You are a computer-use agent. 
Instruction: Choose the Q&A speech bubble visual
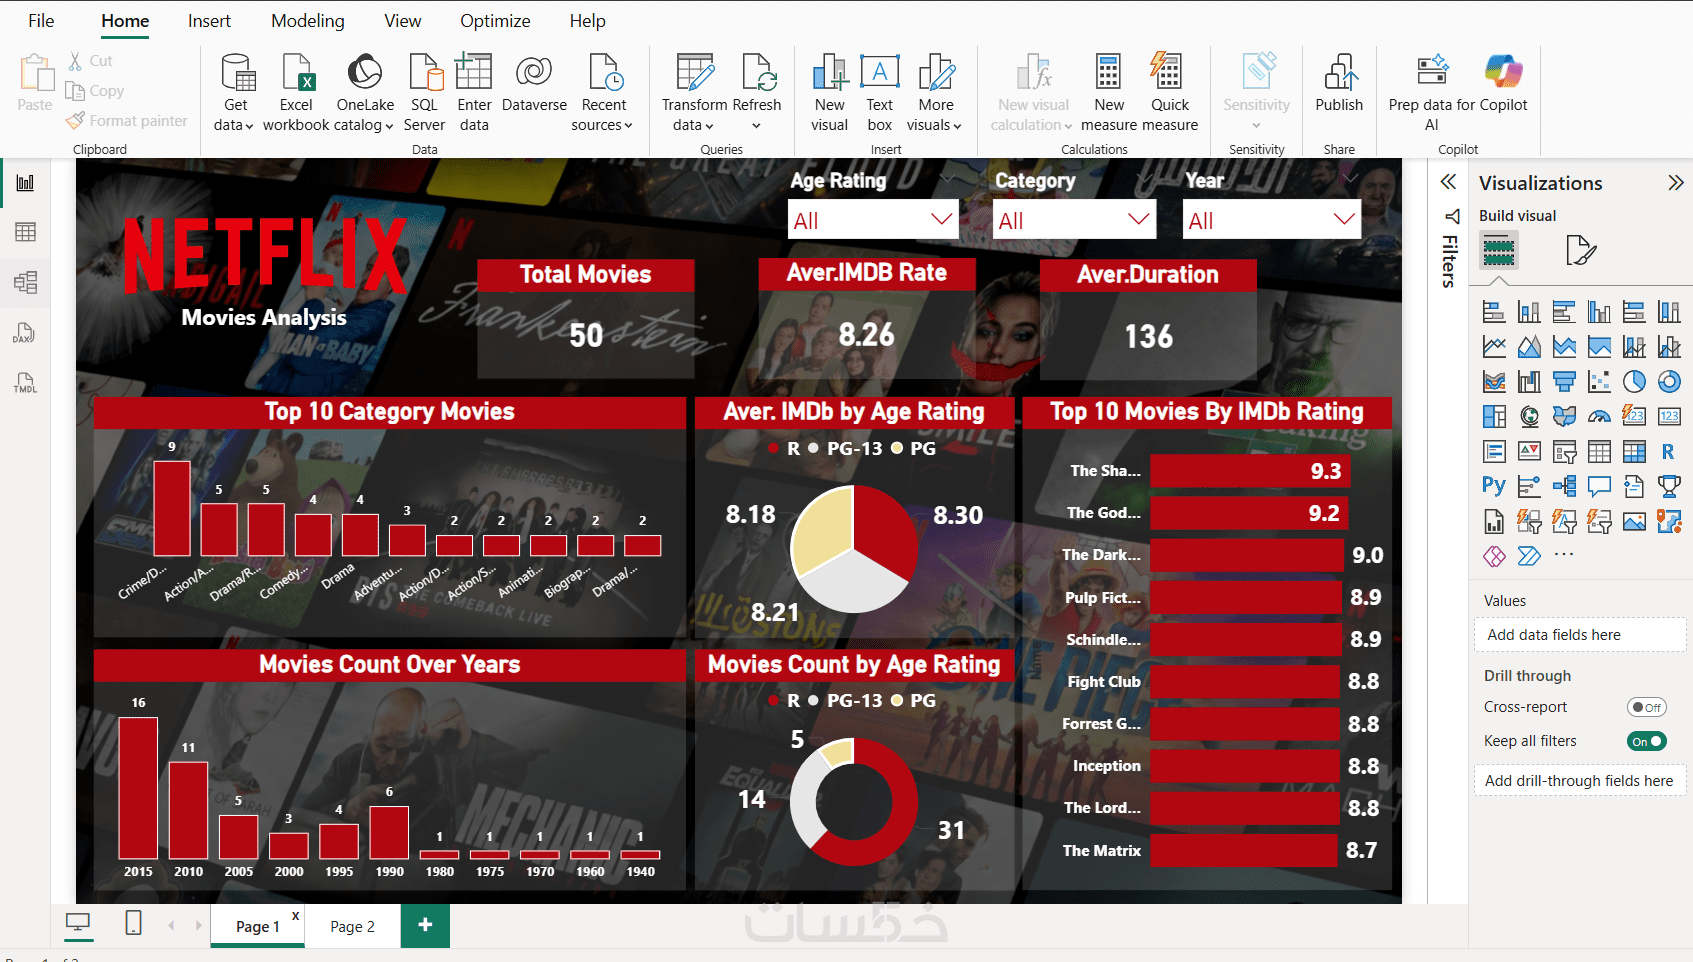tap(1599, 487)
